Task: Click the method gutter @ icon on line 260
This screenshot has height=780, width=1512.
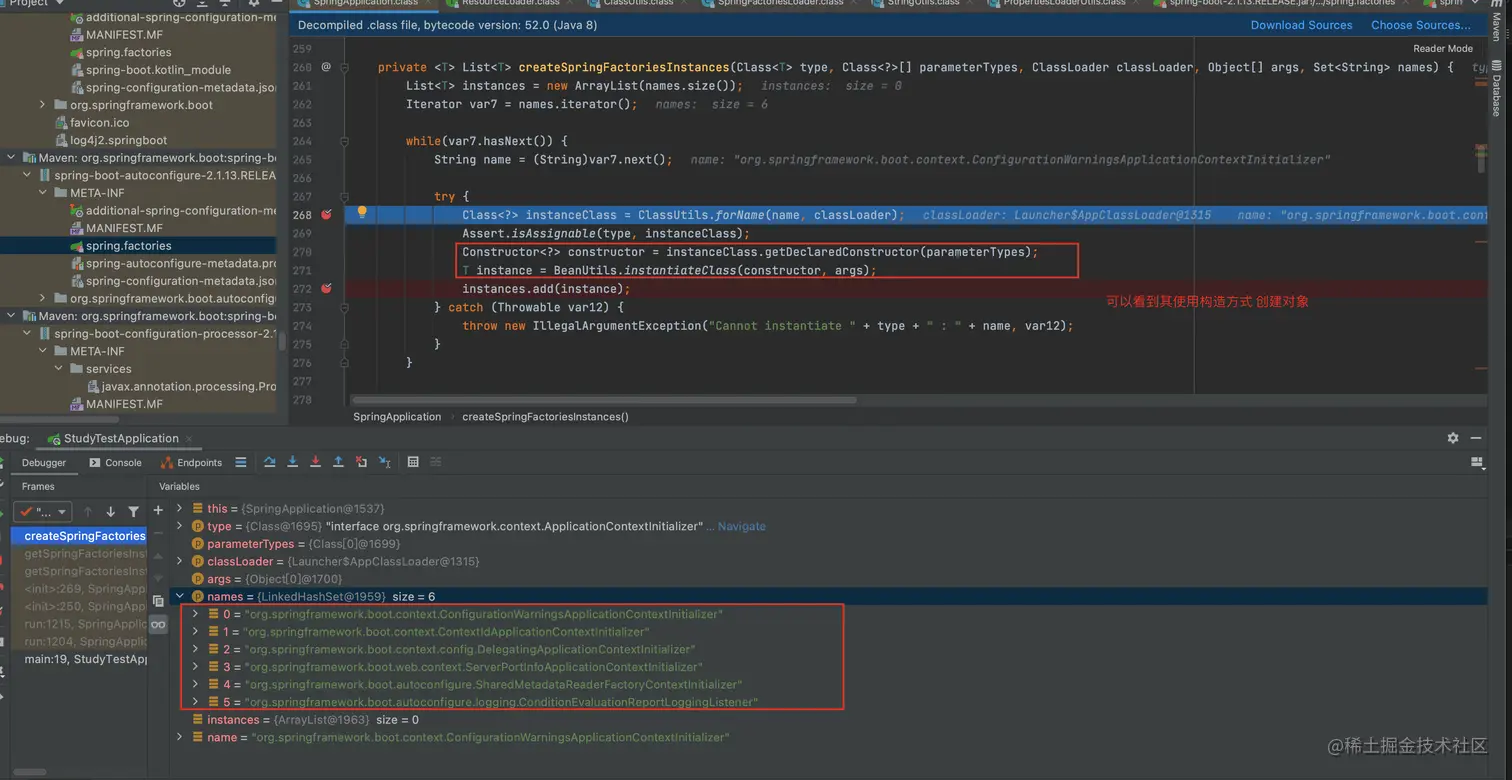Action: coord(326,67)
